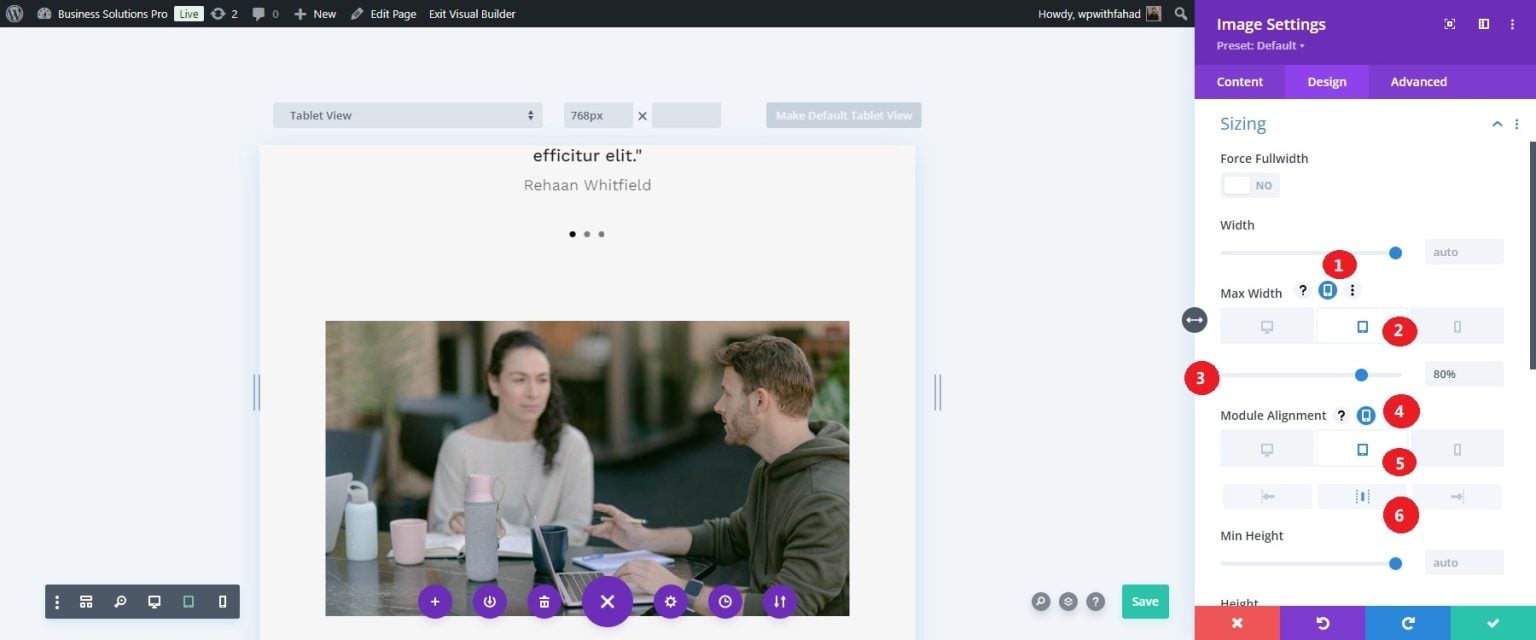1536x640 pixels.
Task: Open page settings gear icon
Action: [x=671, y=602]
